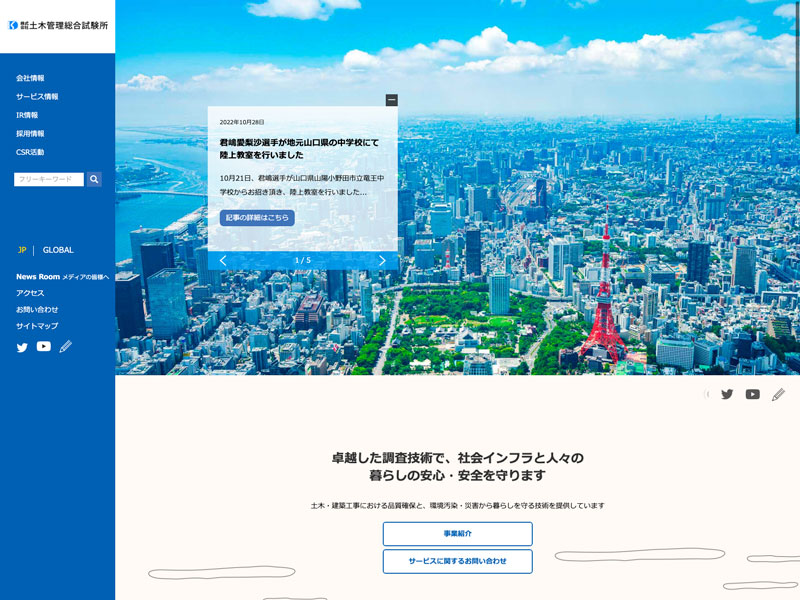Open the サービス情報 menu item

coord(37,97)
